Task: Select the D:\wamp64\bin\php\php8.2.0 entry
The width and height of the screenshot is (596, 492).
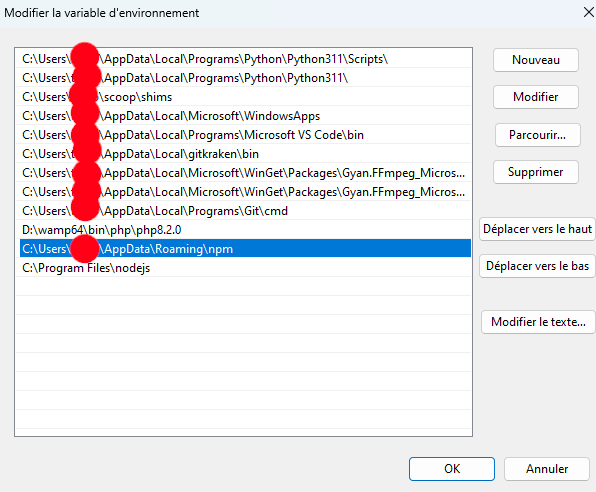Action: (x=243, y=230)
